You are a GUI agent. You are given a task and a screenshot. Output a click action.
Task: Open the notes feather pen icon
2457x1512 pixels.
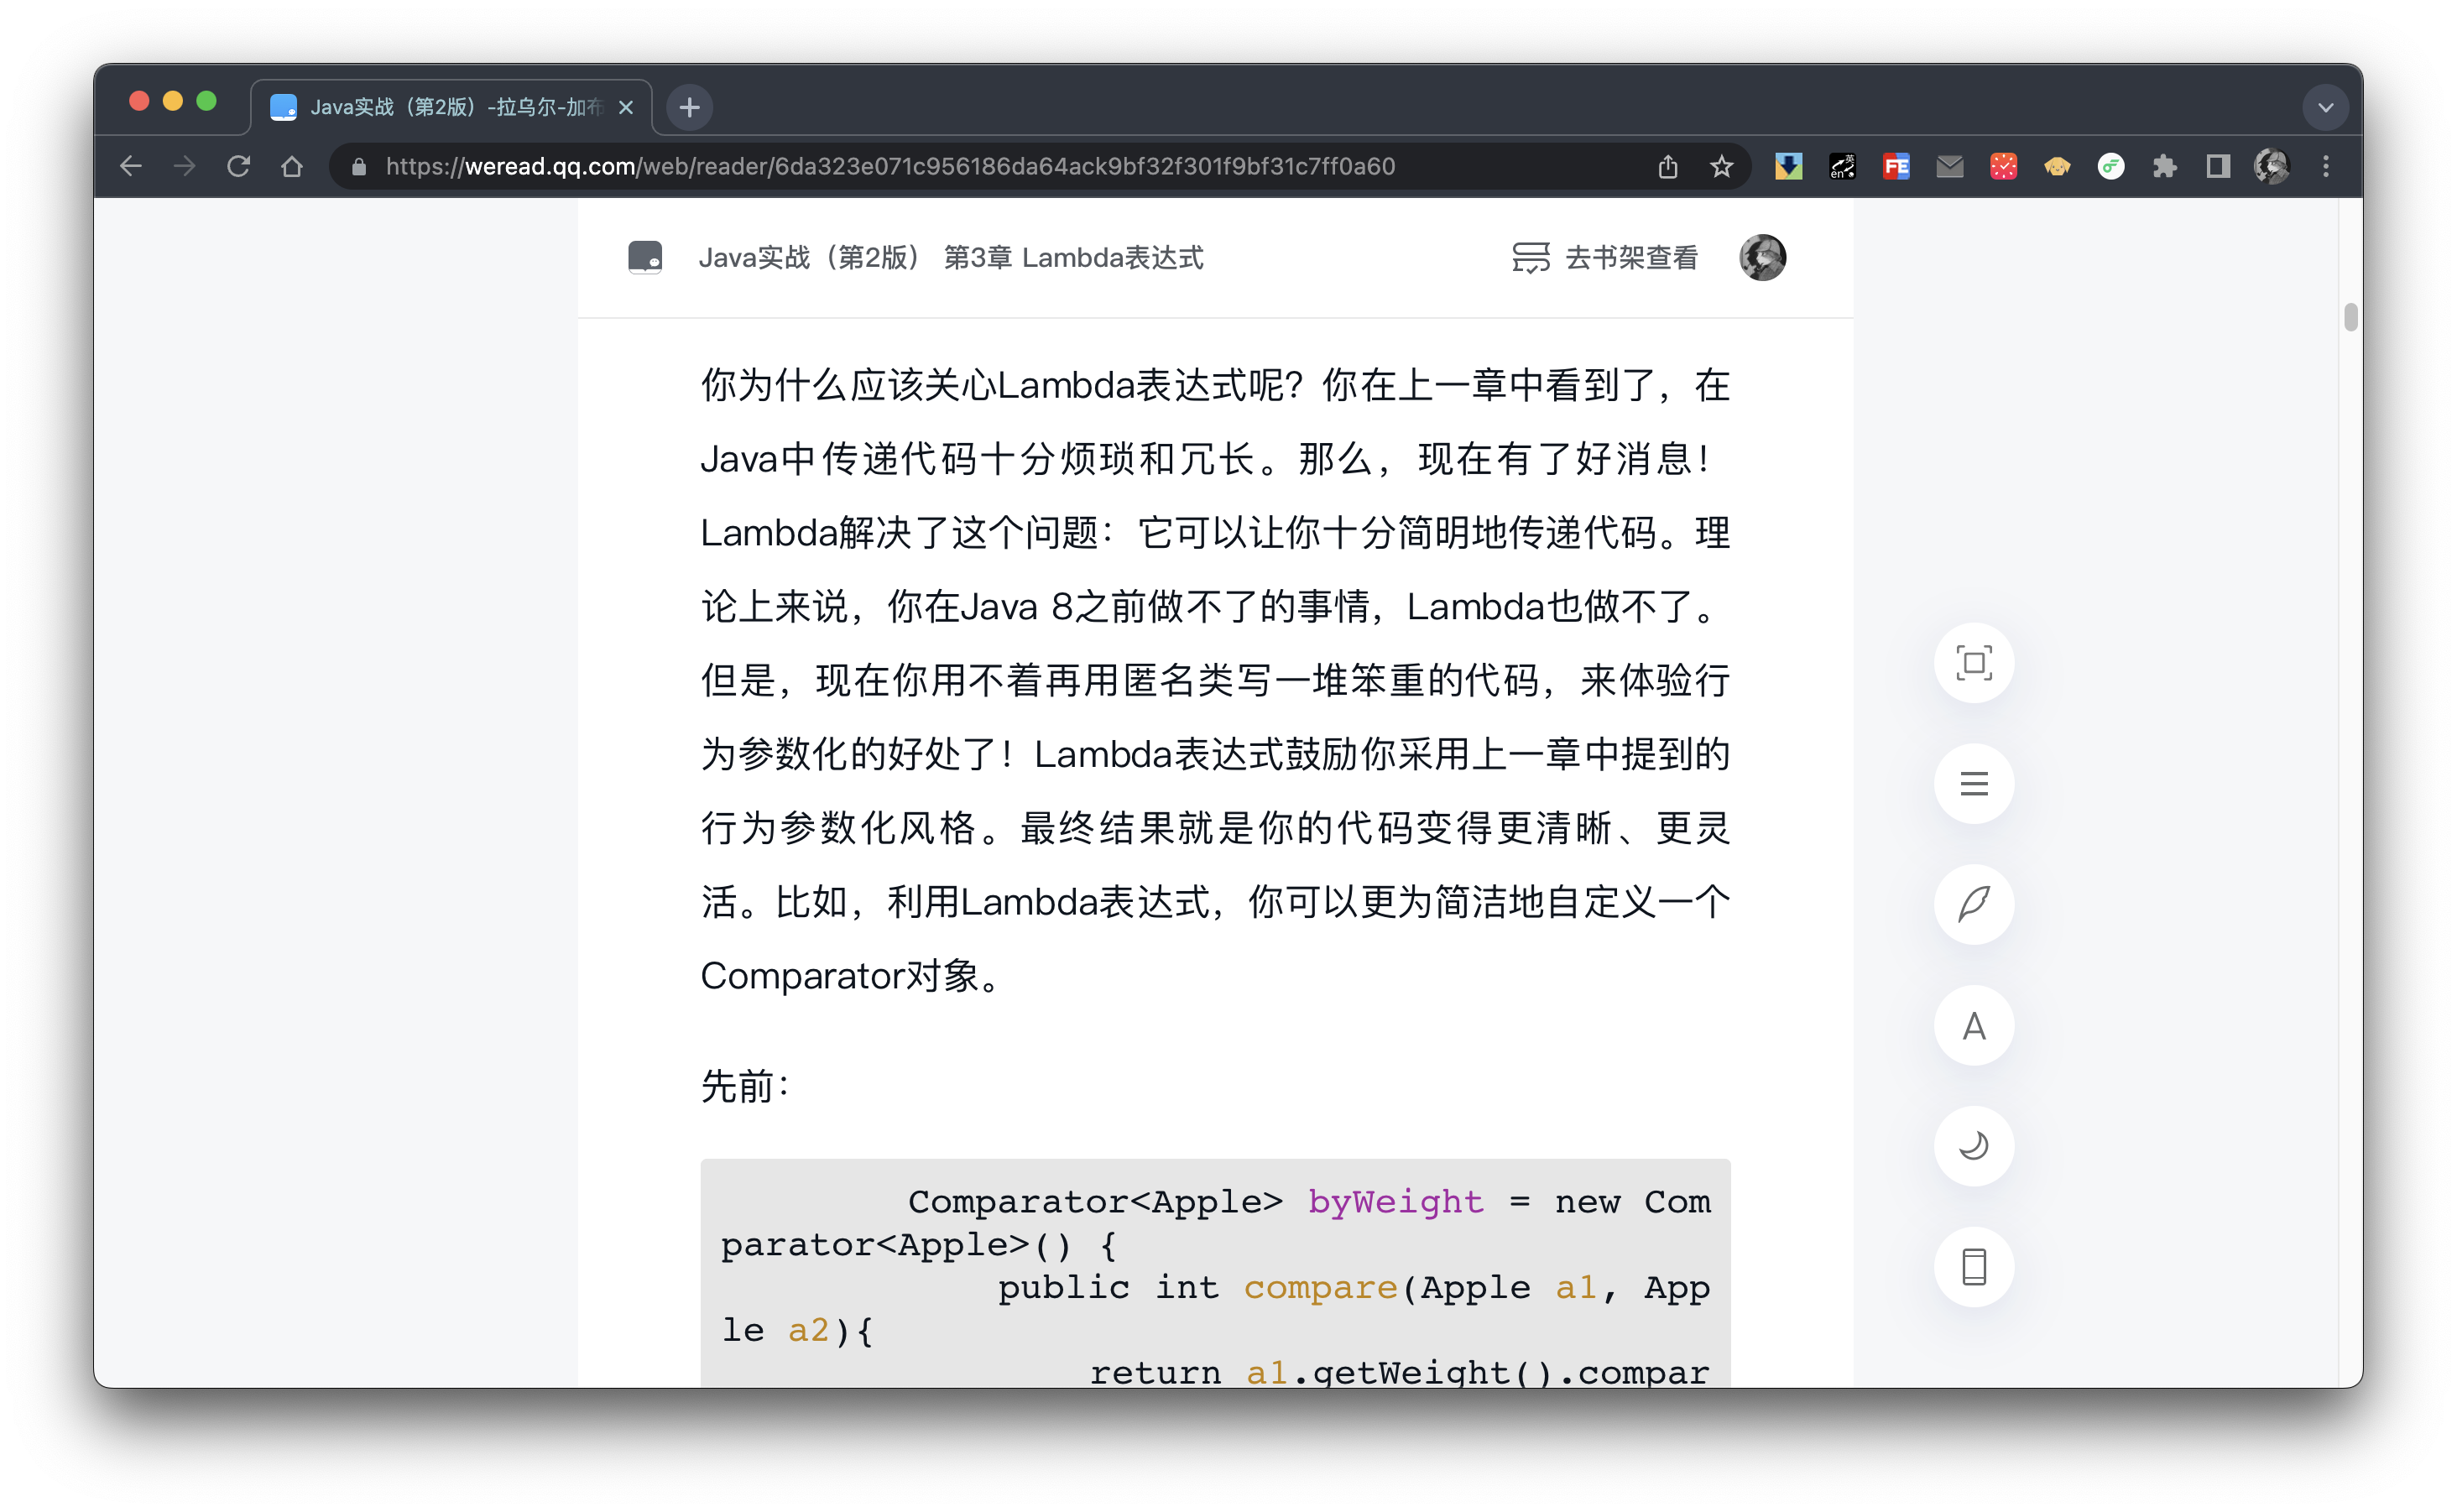(x=1973, y=904)
